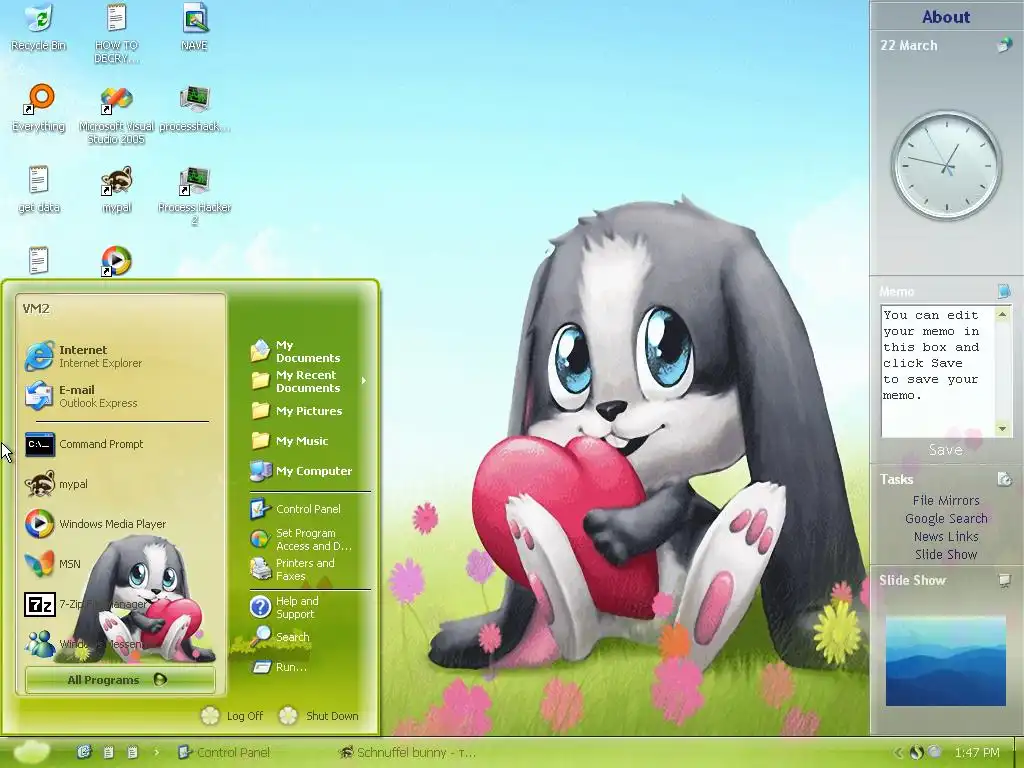Launch the Everything search shortcut on desktop
Image resolution: width=1024 pixels, height=768 pixels.
[x=39, y=108]
